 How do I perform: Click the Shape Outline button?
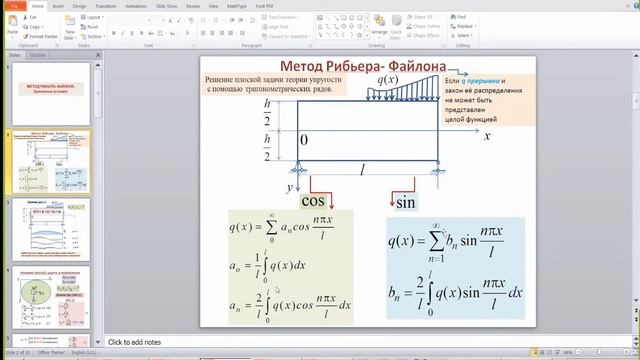pyautogui.click(x=424, y=26)
